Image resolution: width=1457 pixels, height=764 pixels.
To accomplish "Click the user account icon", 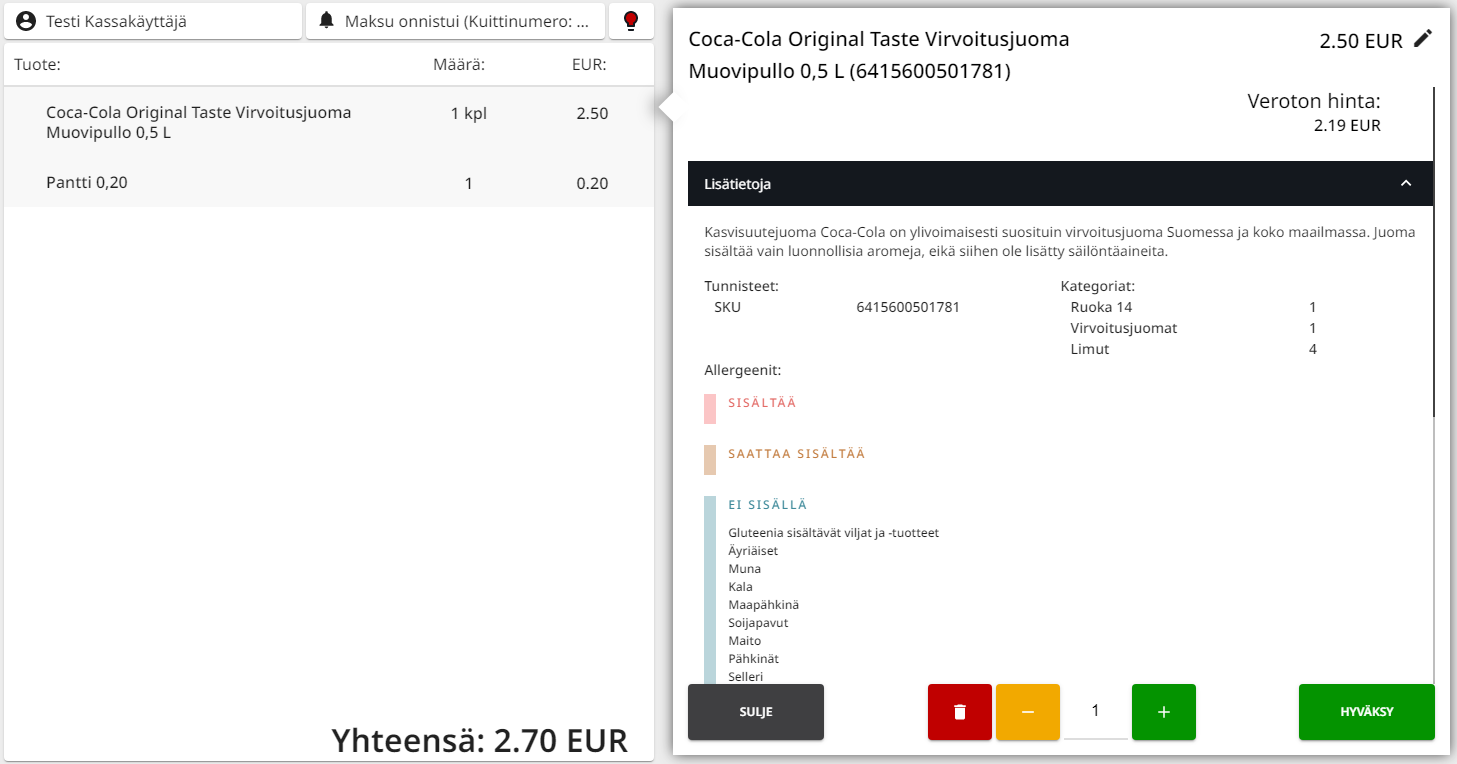I will coord(26,21).
